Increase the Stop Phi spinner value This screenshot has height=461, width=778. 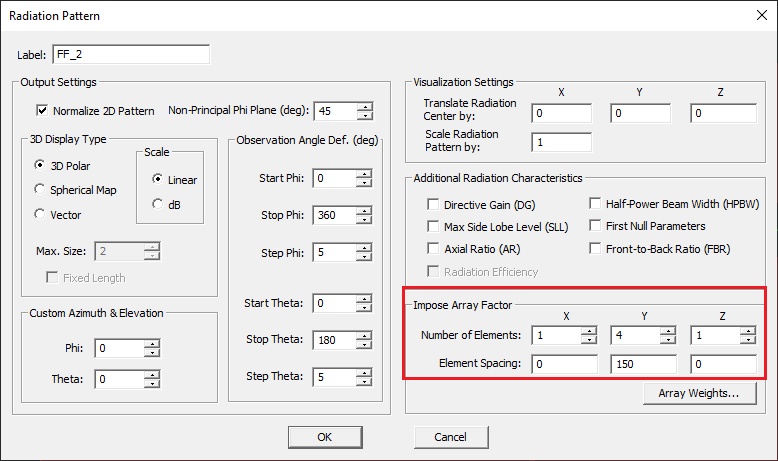tap(364, 212)
